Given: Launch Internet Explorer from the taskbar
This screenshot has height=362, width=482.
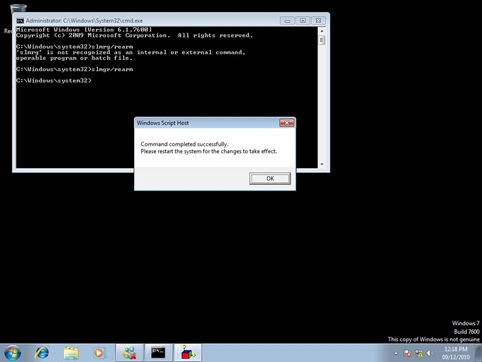Looking at the screenshot, I should (x=42, y=353).
